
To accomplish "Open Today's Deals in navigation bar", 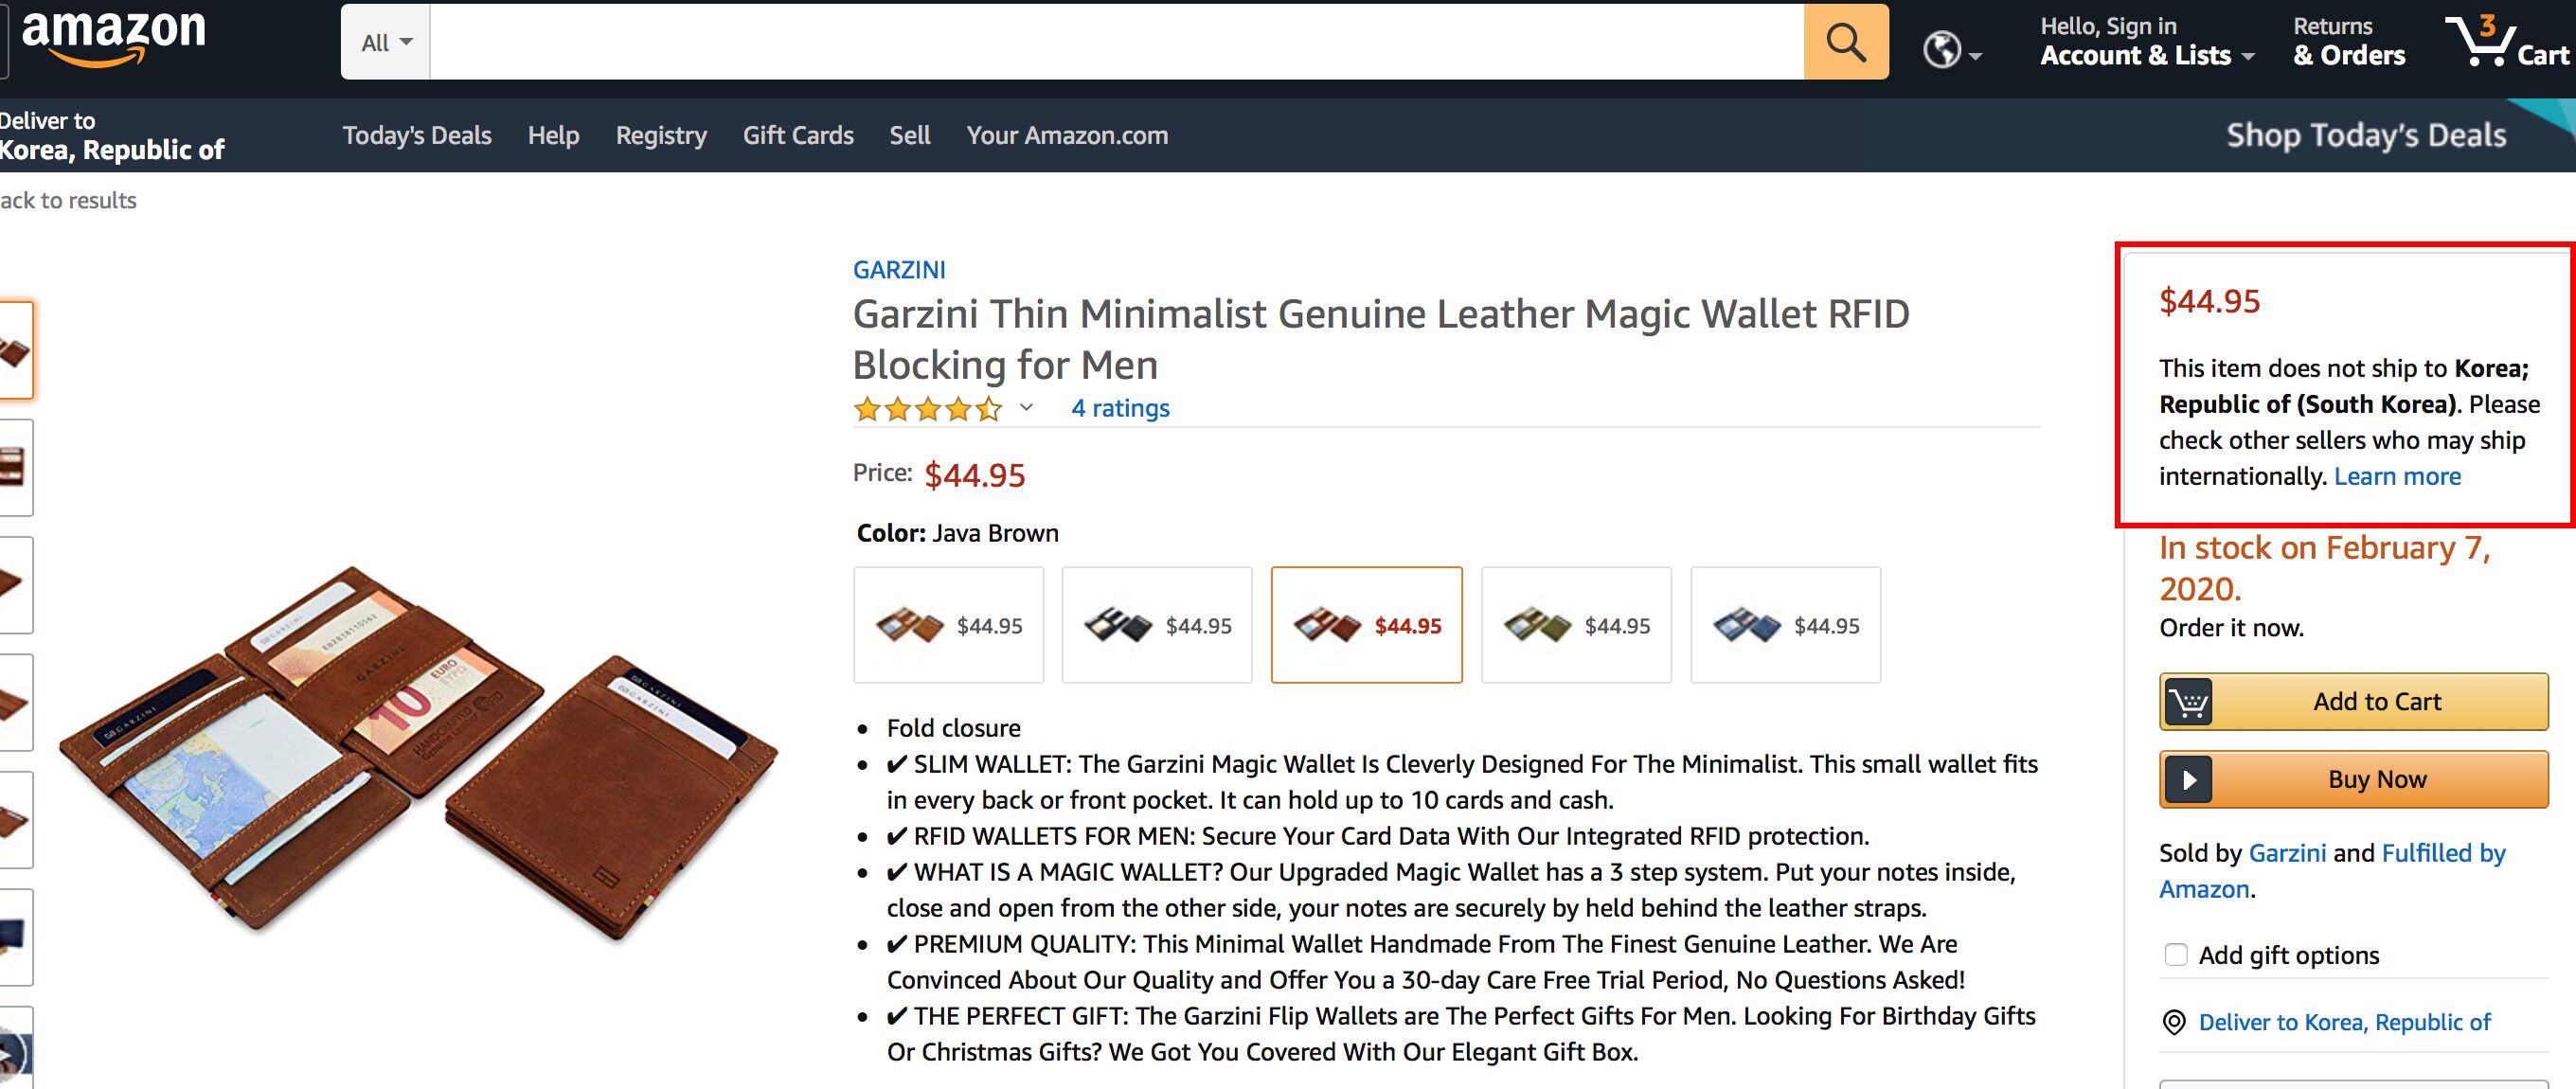I will click(x=417, y=135).
